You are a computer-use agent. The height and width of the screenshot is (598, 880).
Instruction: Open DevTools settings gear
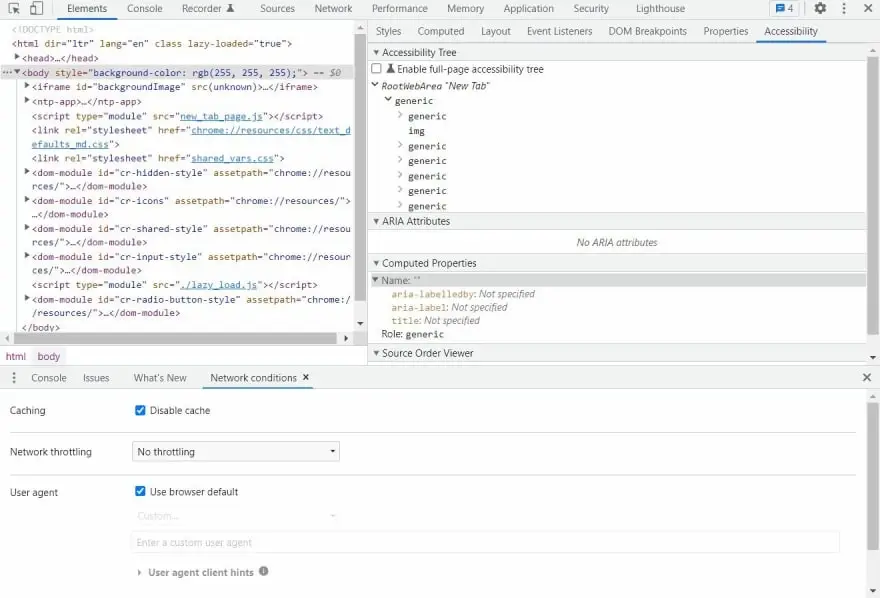[x=820, y=8]
